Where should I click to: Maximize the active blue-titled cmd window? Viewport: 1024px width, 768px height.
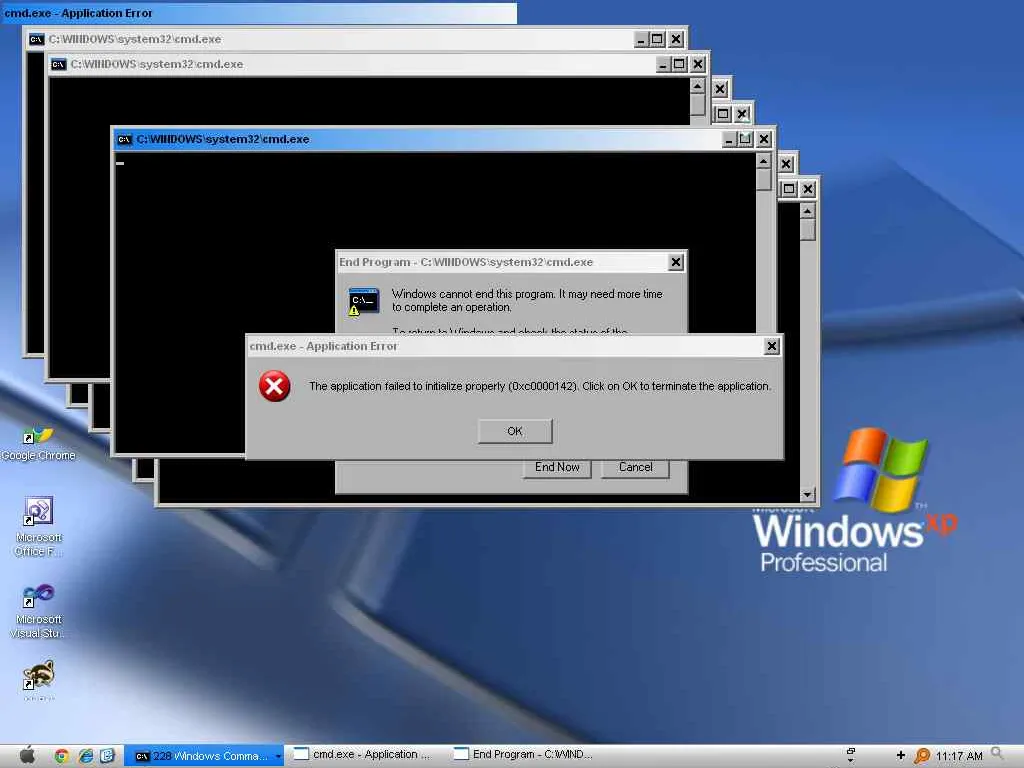tap(745, 139)
